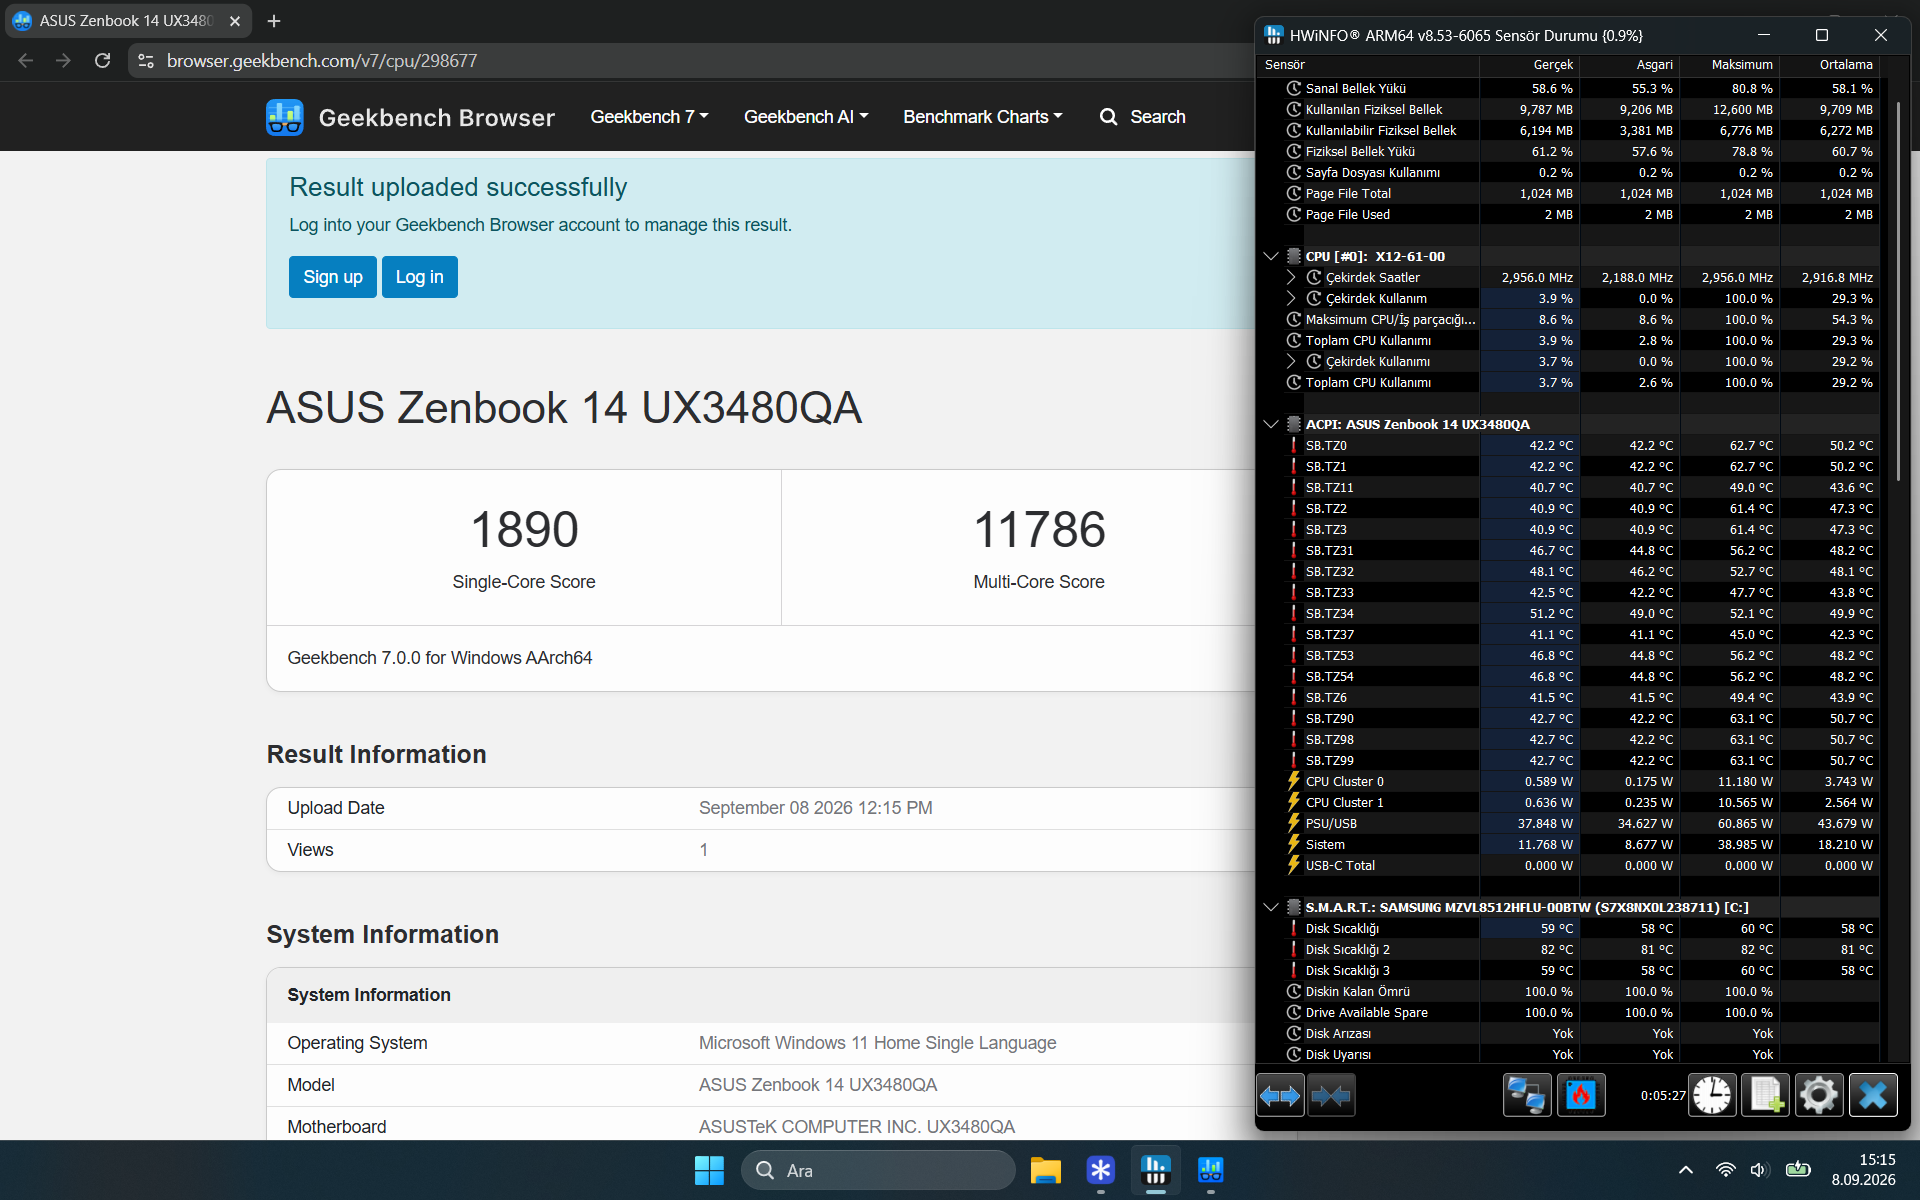Click the Maksimum column header

click(x=1730, y=65)
